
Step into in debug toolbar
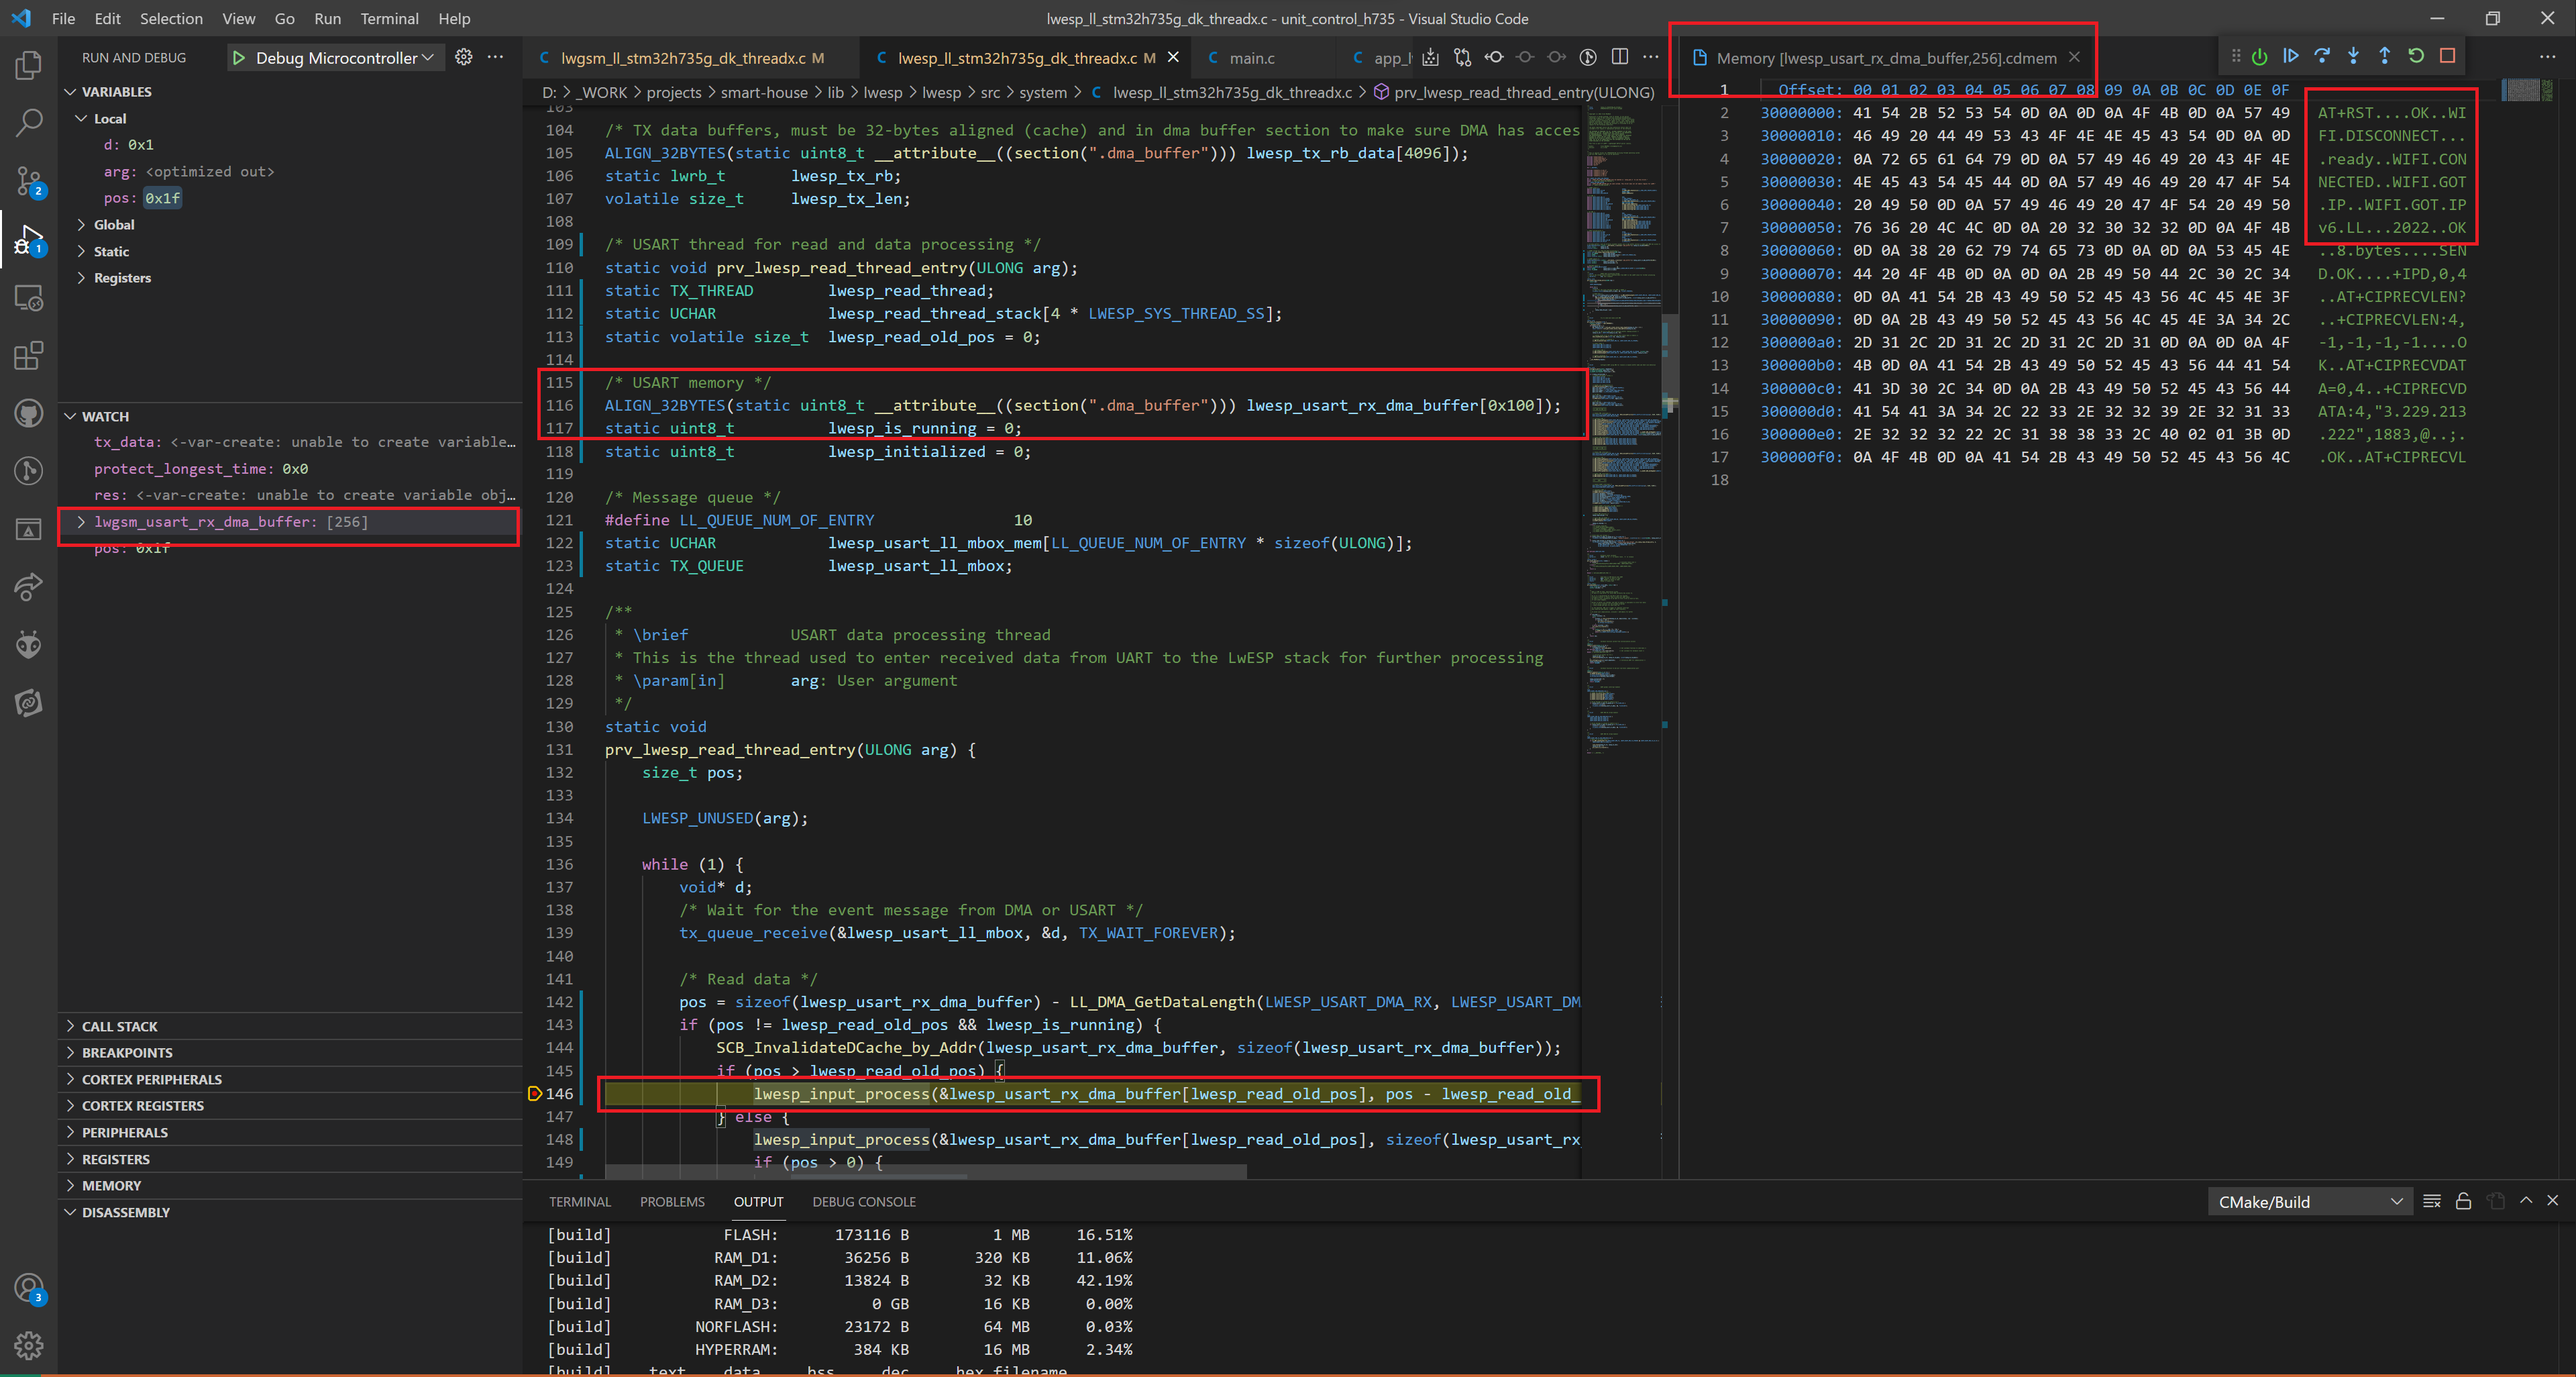2353,56
